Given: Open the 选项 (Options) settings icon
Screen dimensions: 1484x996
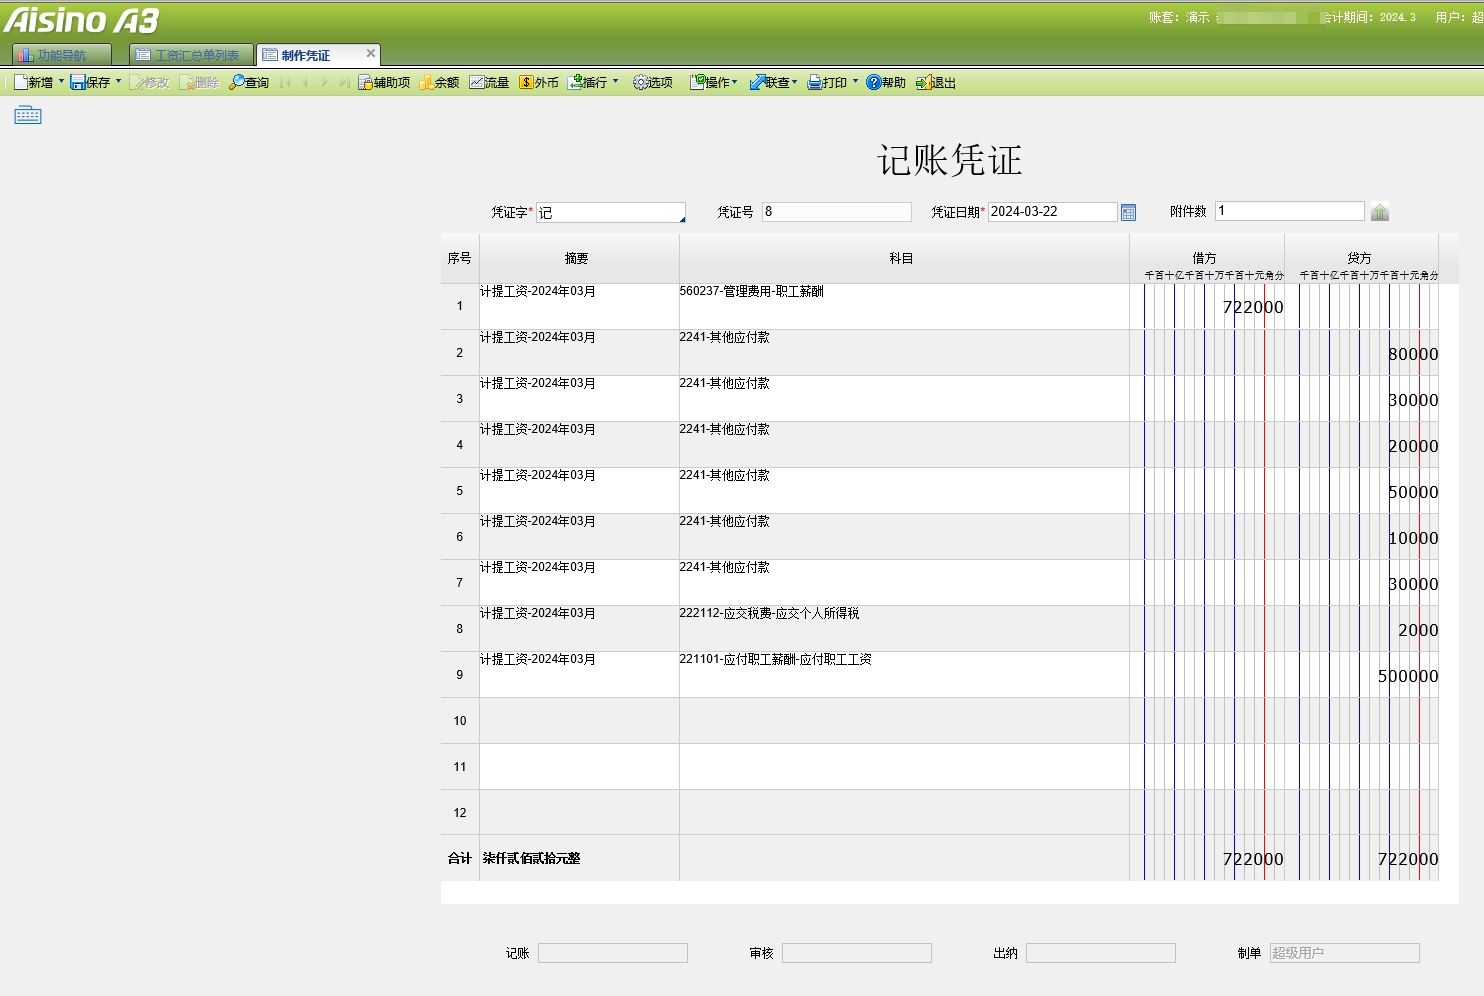Looking at the screenshot, I should (652, 82).
